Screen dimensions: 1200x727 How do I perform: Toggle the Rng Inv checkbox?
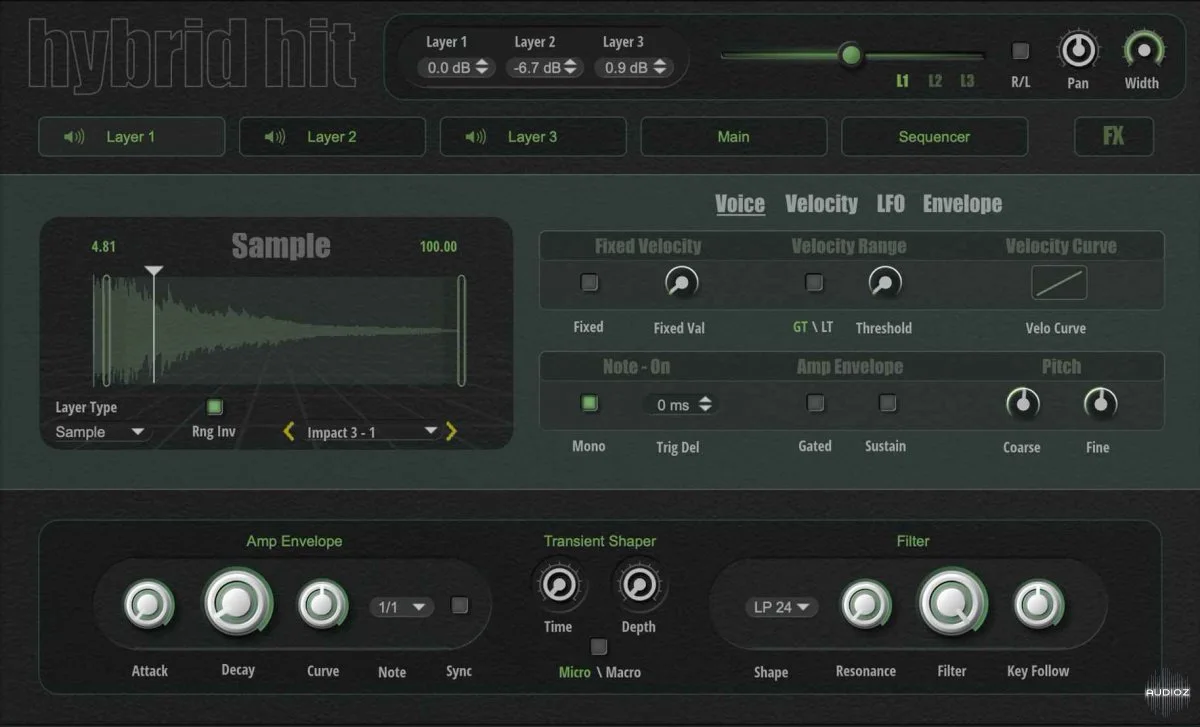click(214, 407)
